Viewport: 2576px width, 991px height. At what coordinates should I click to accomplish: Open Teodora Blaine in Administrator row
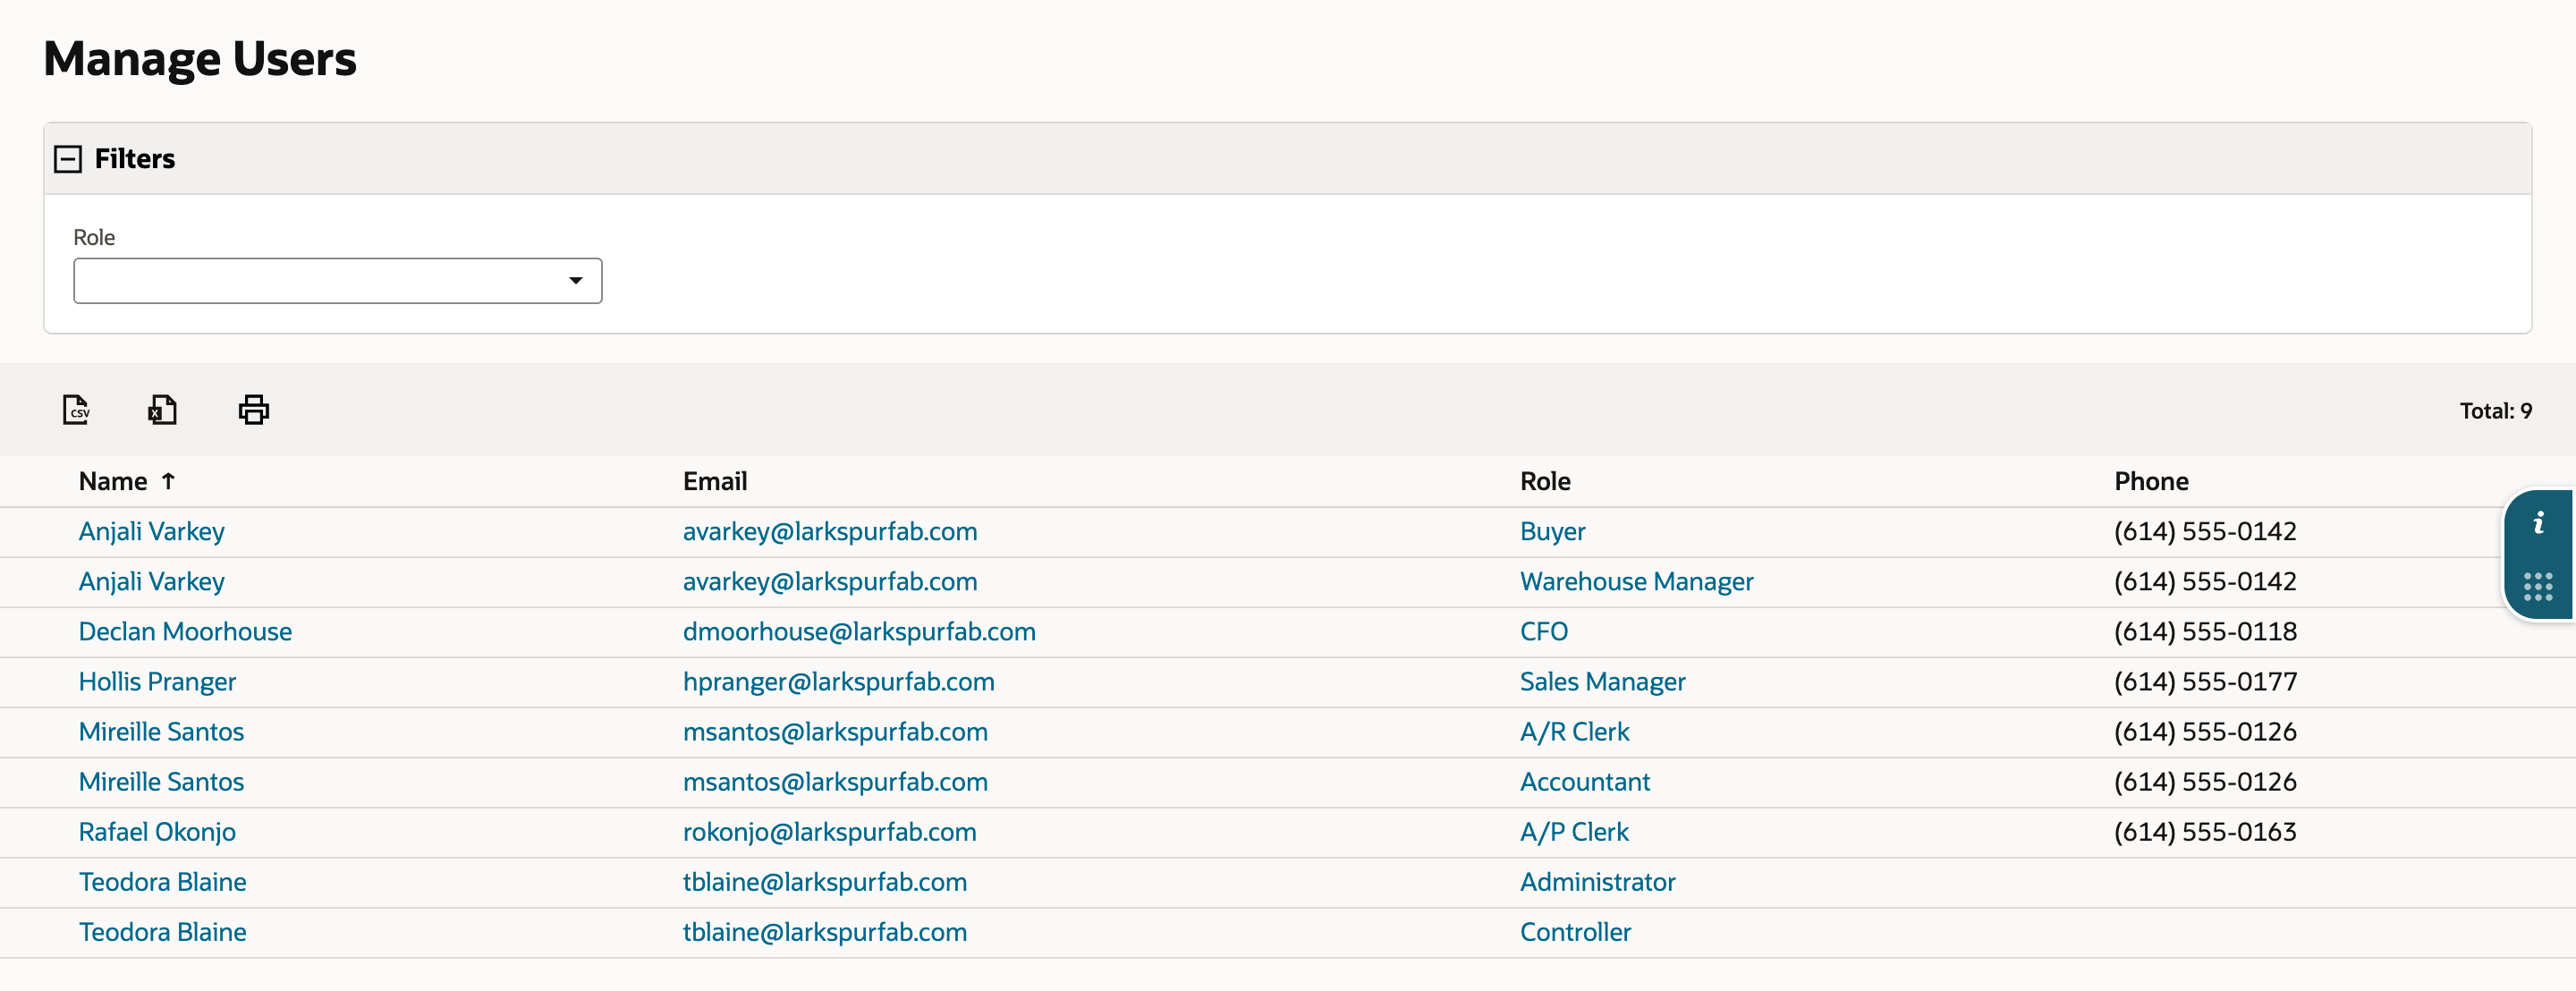163,882
